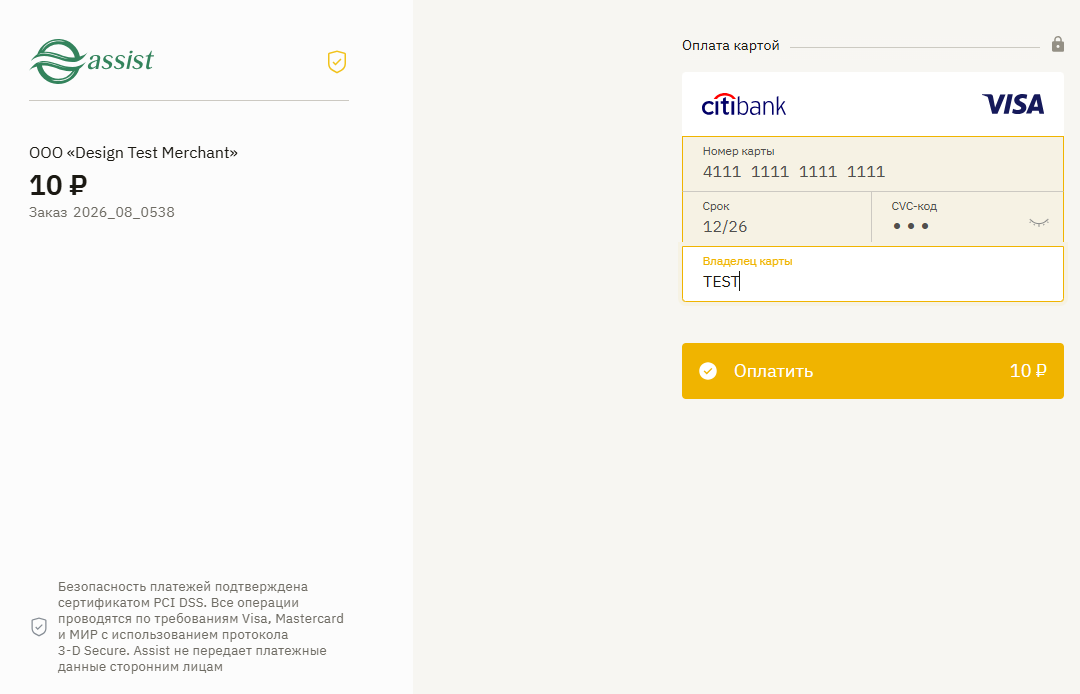Show the CVC code with eye icon
Screen dimensions: 1080x694
[1039, 222]
